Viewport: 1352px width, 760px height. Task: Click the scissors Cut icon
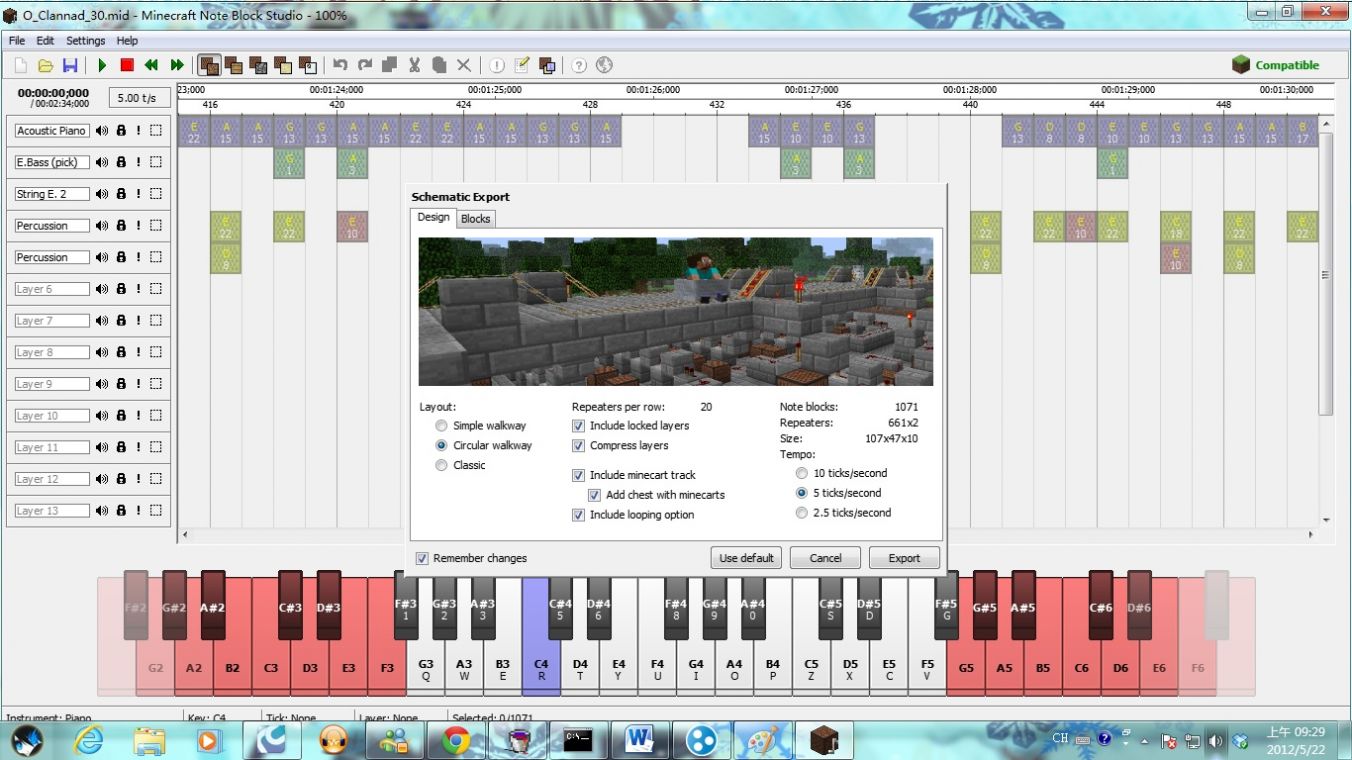414,65
